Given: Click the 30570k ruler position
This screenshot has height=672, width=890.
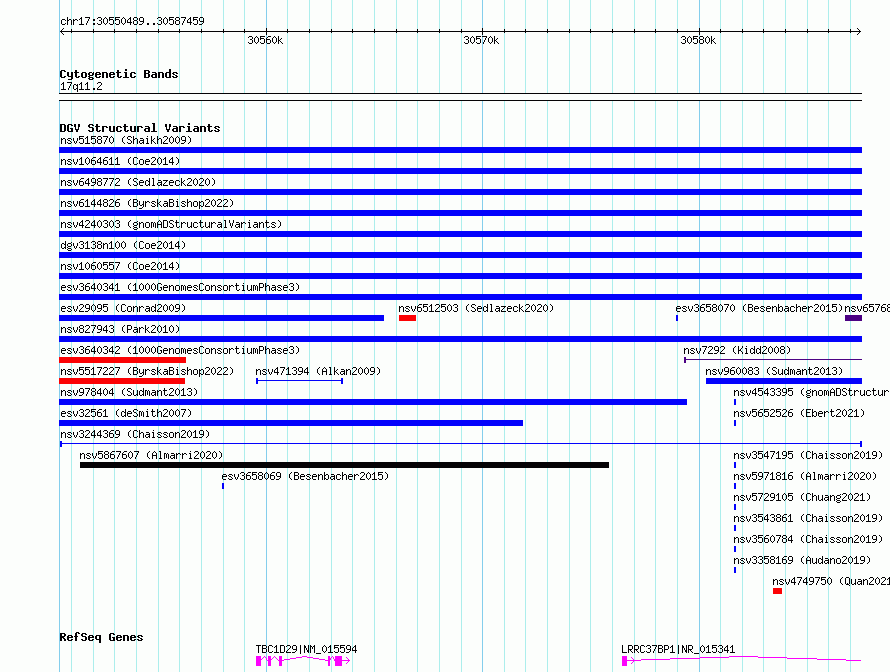Looking at the screenshot, I should [481, 40].
